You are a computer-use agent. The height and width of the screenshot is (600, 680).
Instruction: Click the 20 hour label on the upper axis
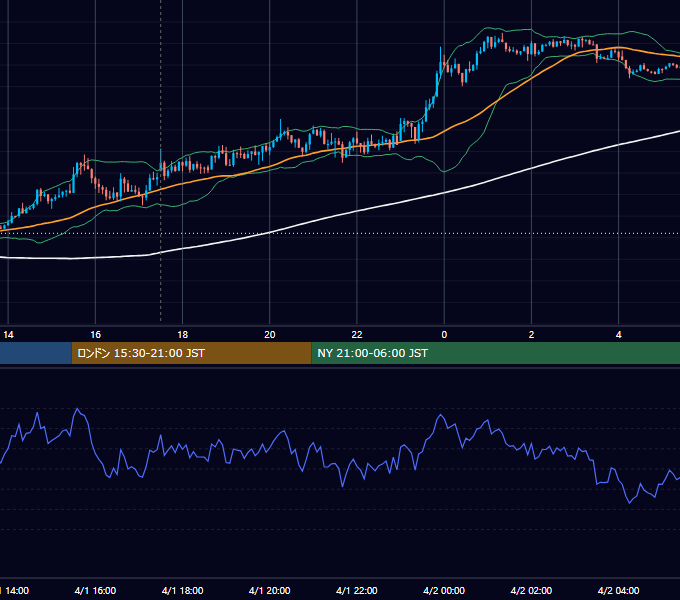tap(270, 335)
